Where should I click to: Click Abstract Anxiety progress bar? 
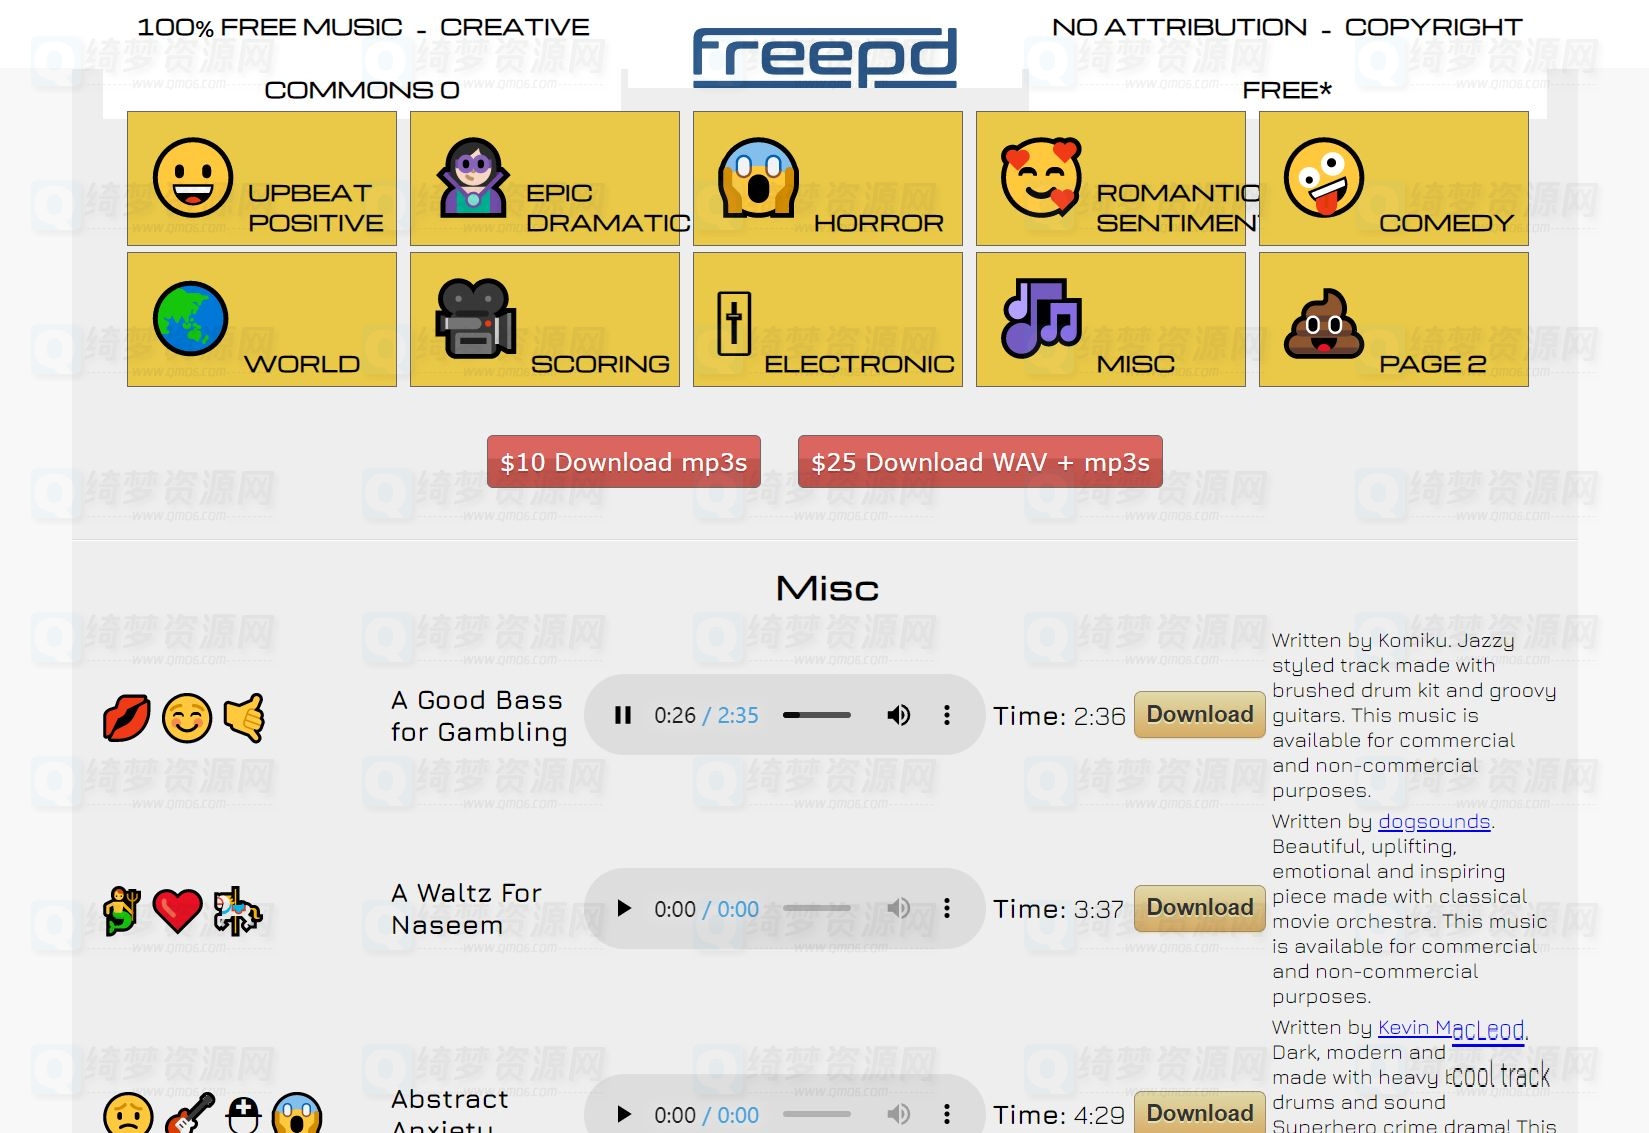click(x=817, y=1114)
